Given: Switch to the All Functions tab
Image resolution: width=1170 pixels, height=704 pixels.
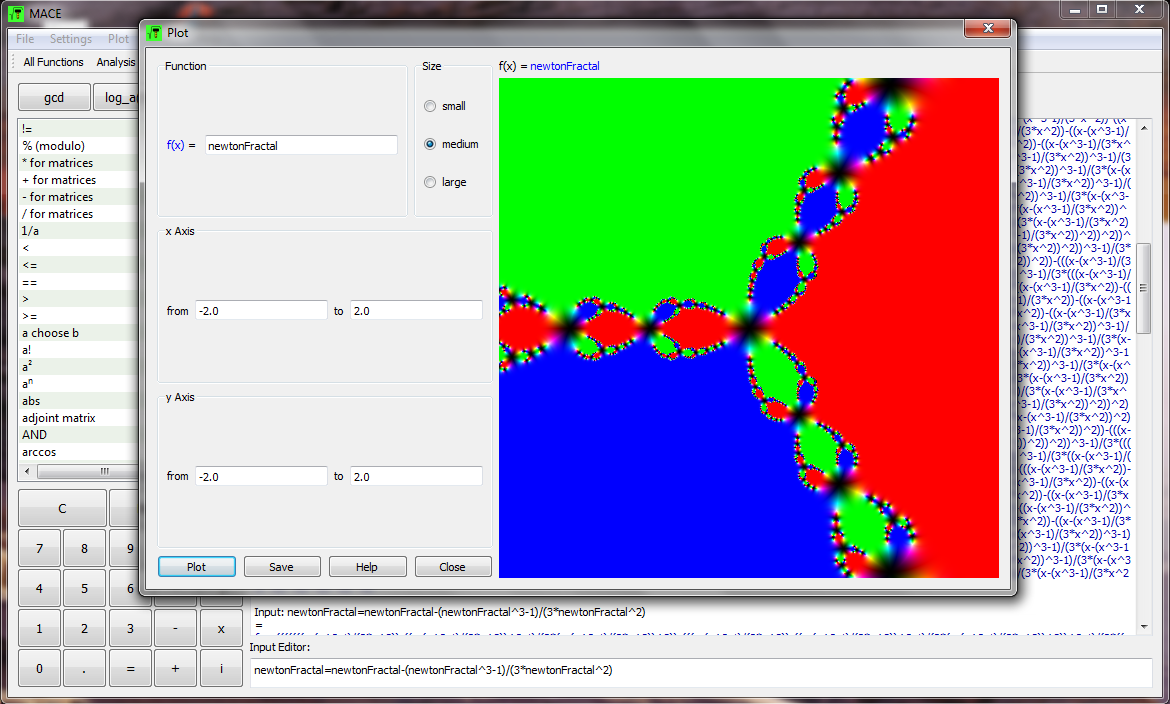Looking at the screenshot, I should click(x=53, y=62).
